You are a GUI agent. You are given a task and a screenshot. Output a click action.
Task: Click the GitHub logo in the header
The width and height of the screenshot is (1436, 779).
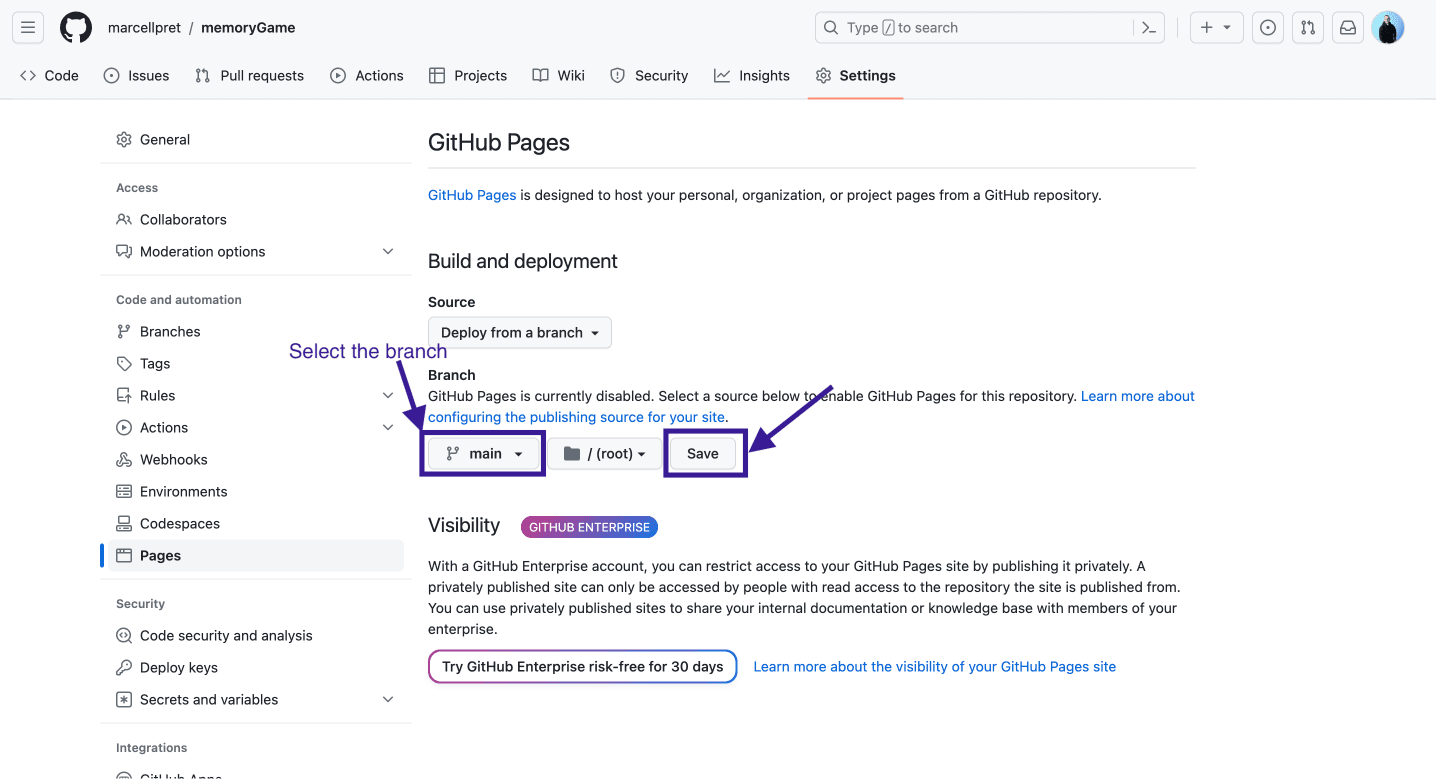tap(76, 27)
